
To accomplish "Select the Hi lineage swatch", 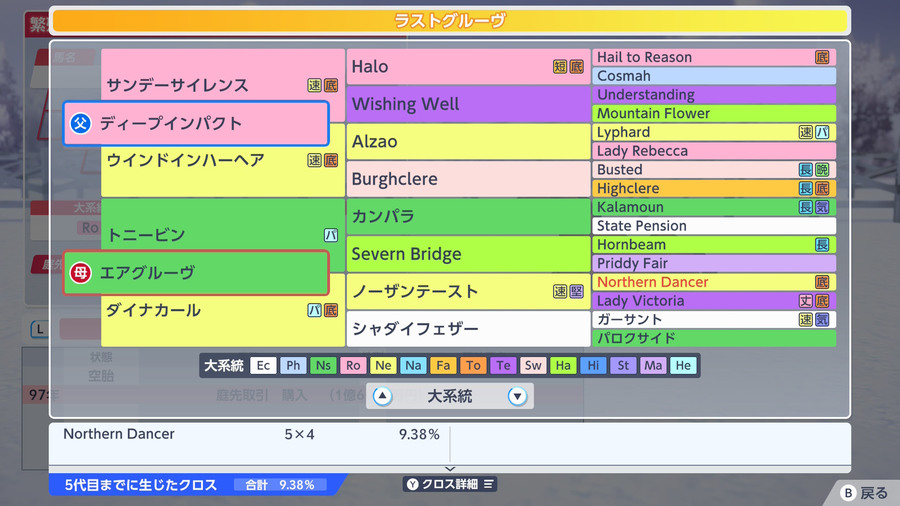I will [x=593, y=365].
